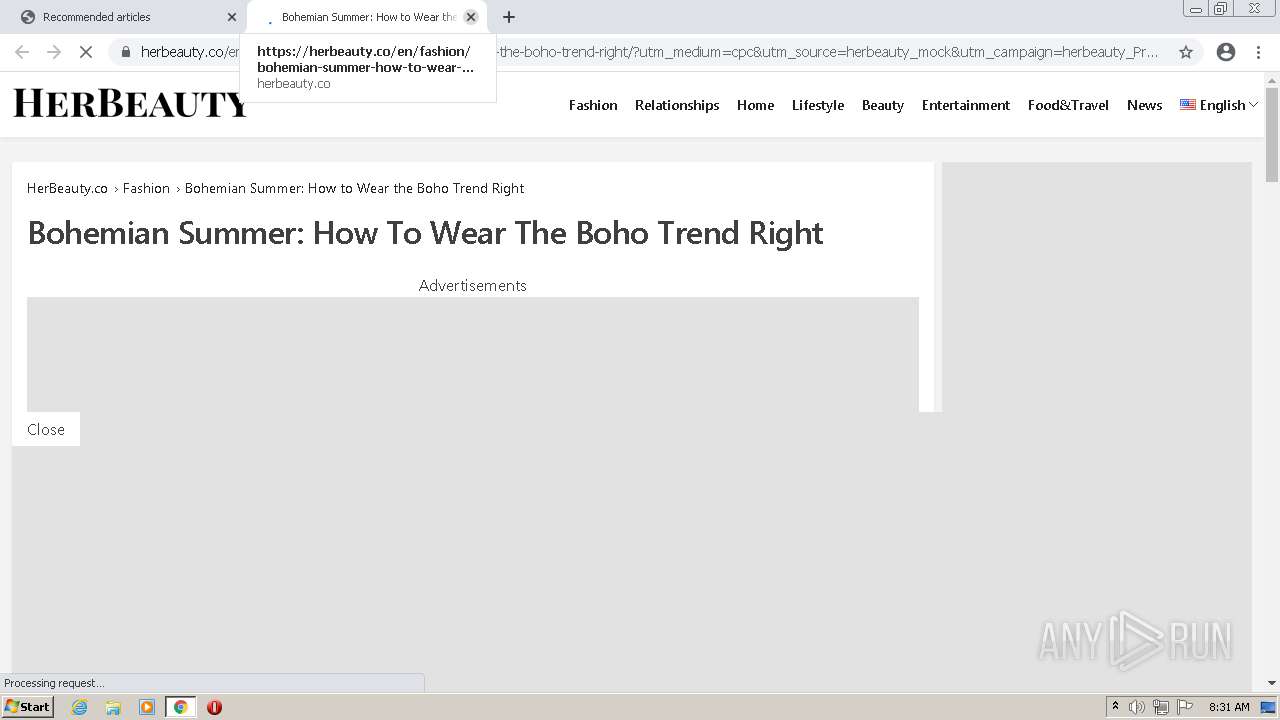
Task: Click the US flag language icon
Action: 1188,104
